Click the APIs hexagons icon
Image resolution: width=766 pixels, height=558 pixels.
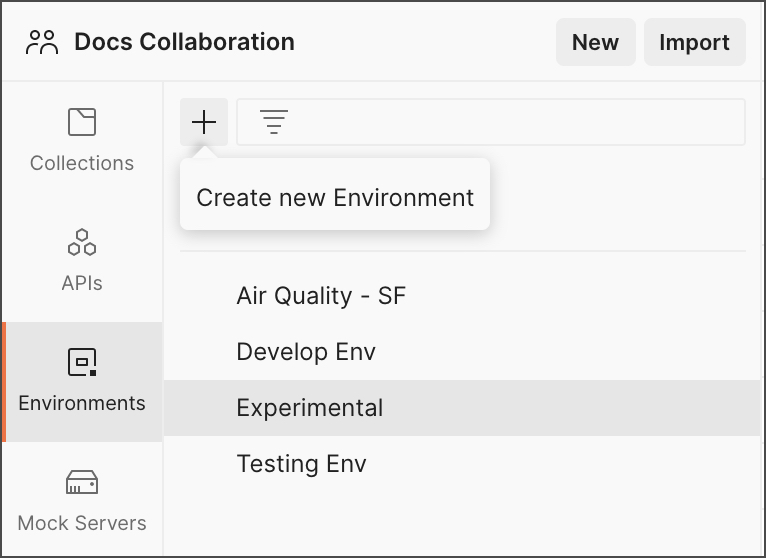coord(82,242)
